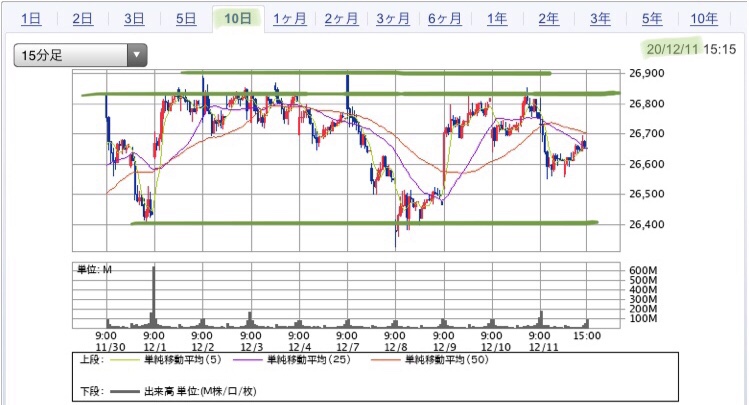This screenshot has height=405, width=749.
Task: Open the 5年 chart range
Action: pyautogui.click(x=652, y=19)
